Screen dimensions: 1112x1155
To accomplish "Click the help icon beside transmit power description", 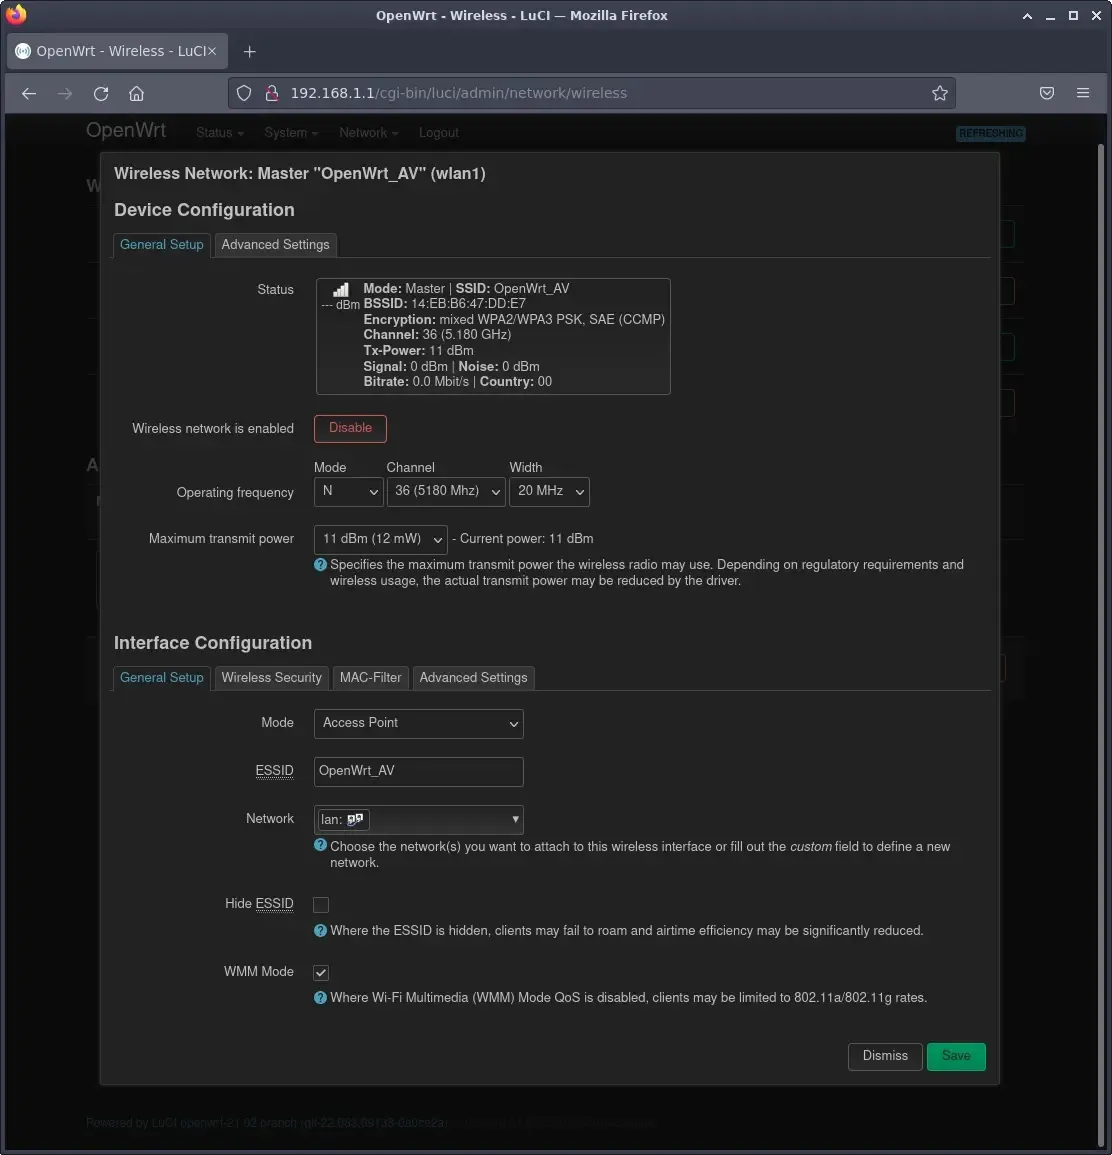I will 321,565.
